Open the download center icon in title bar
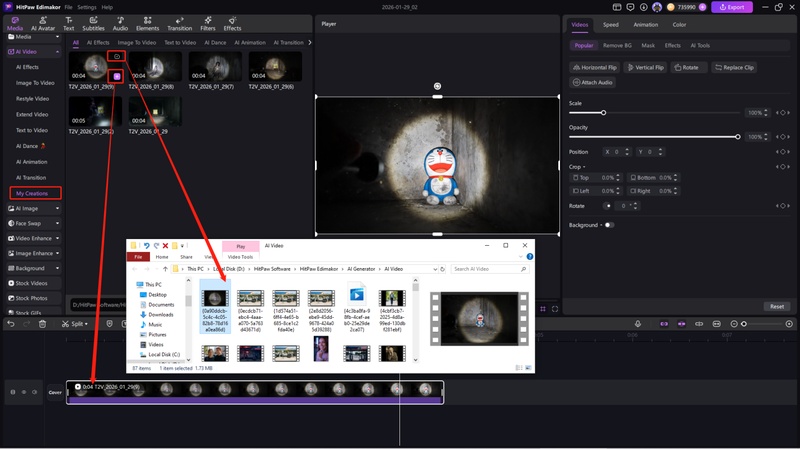Image resolution: width=800 pixels, height=449 pixels. (643, 7)
